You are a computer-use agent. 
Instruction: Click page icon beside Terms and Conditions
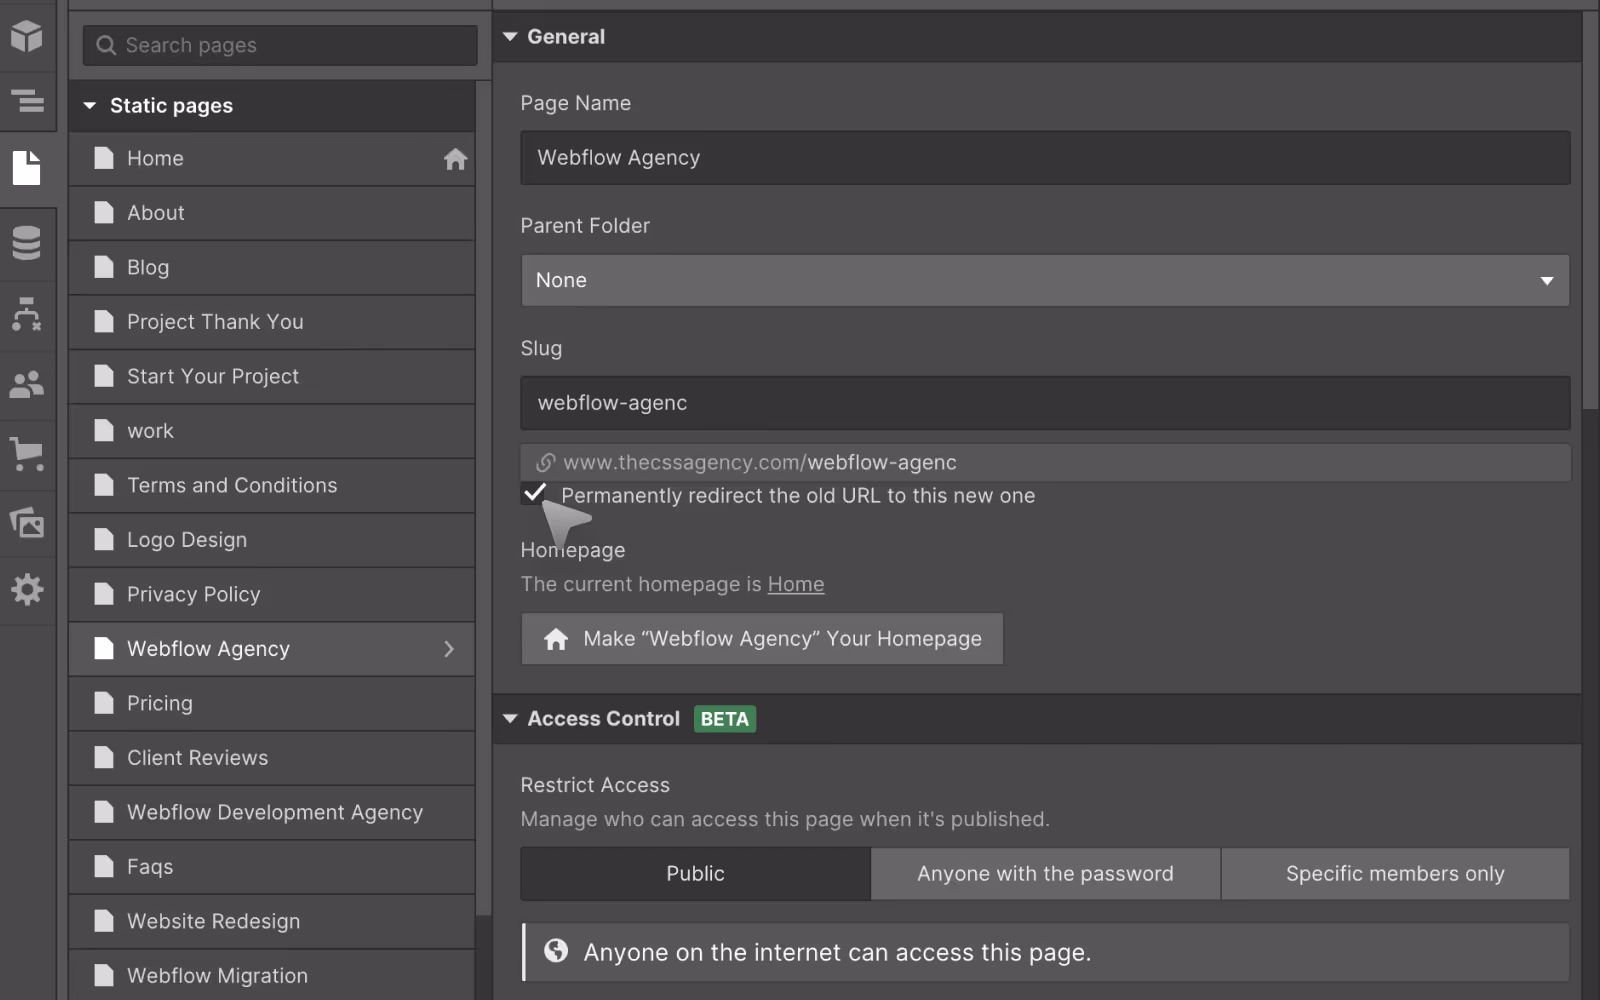pyautogui.click(x=104, y=485)
